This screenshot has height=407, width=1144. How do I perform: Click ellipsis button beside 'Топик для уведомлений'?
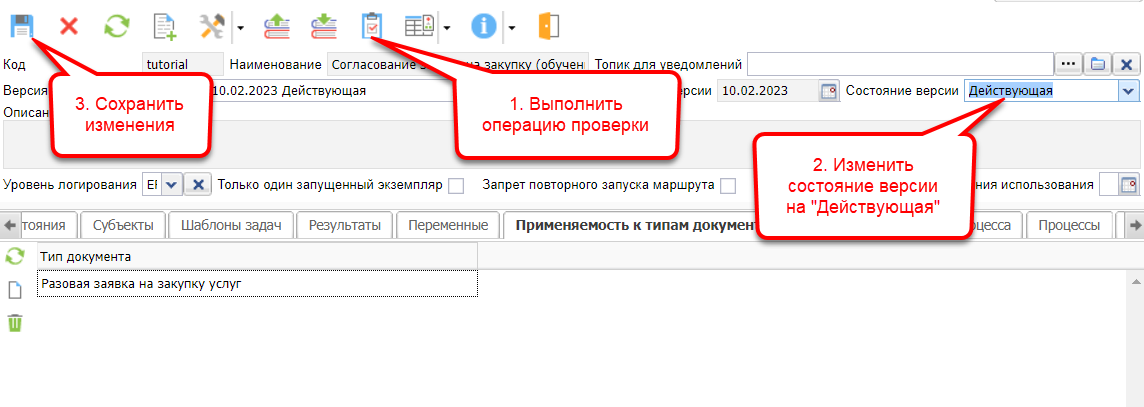click(x=1069, y=64)
